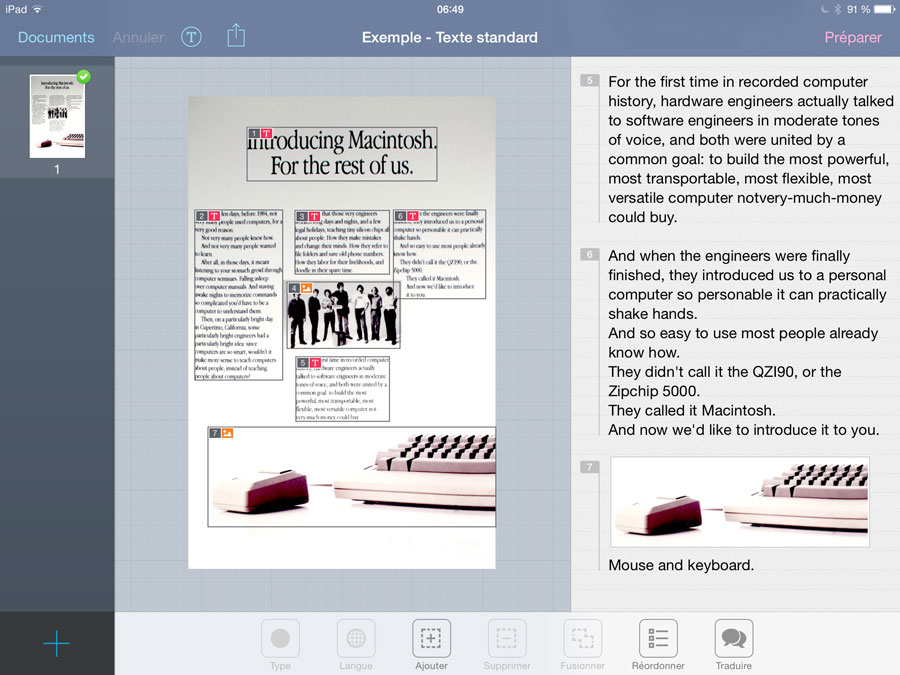Tap the Préparer button
Image resolution: width=900 pixels, height=675 pixels.
point(853,37)
